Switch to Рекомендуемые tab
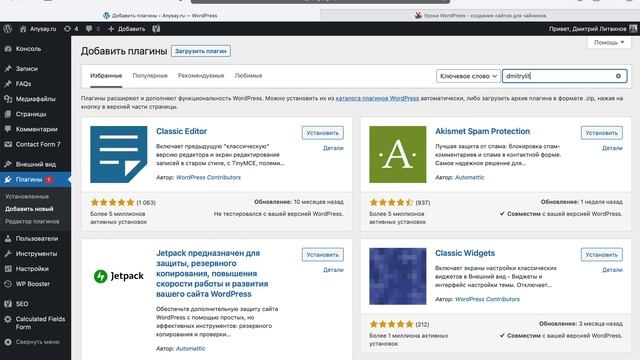The height and width of the screenshot is (360, 640). tap(201, 76)
